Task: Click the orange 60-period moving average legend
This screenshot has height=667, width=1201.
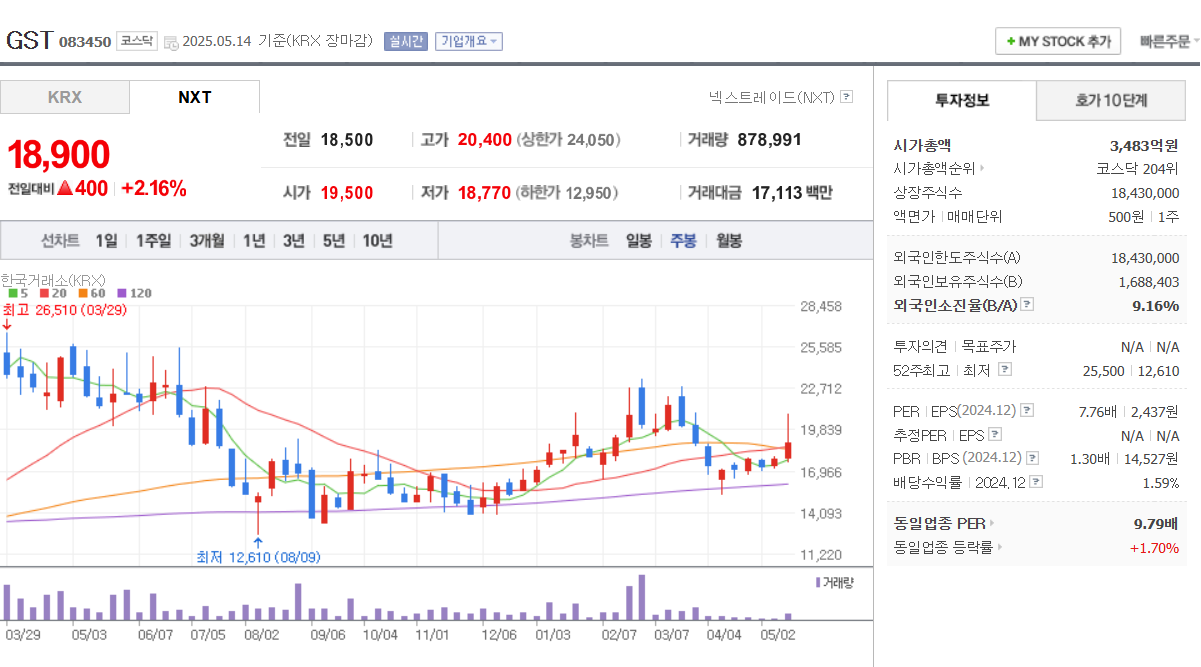Action: [x=91, y=293]
